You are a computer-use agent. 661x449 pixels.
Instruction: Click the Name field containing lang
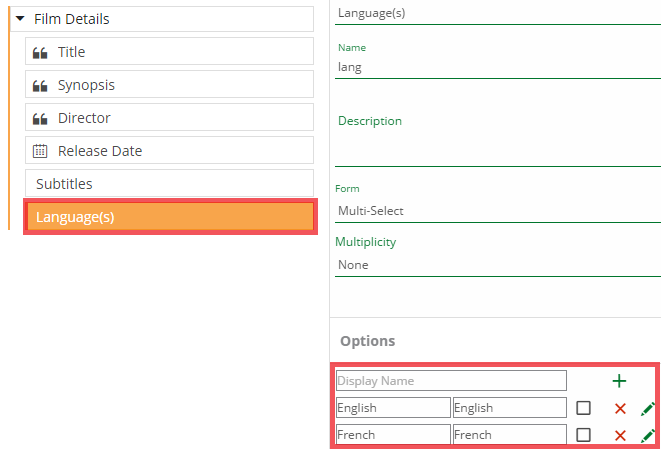(497, 68)
